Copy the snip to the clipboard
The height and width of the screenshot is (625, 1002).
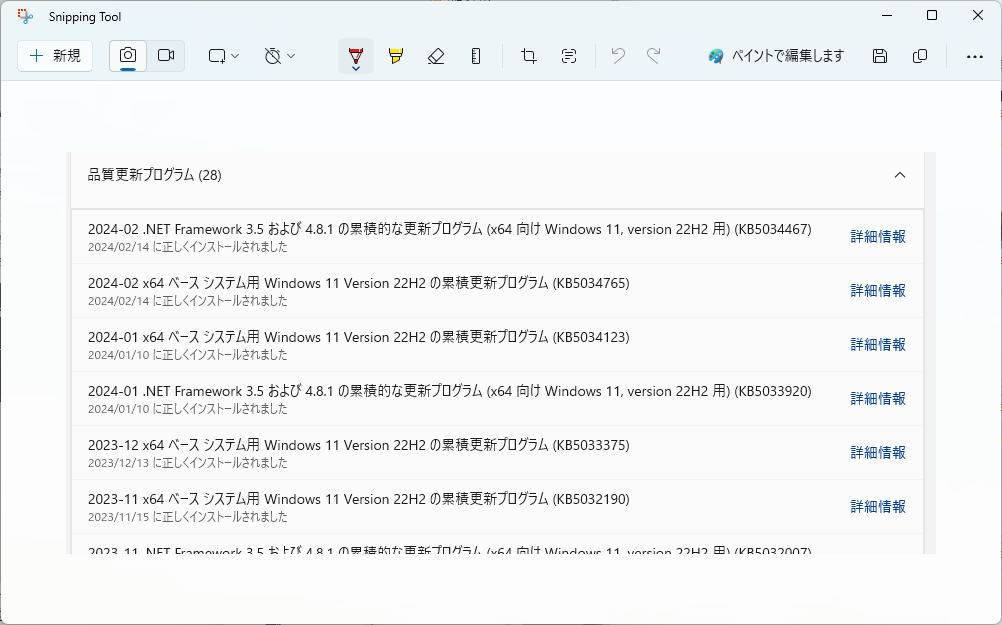920,56
